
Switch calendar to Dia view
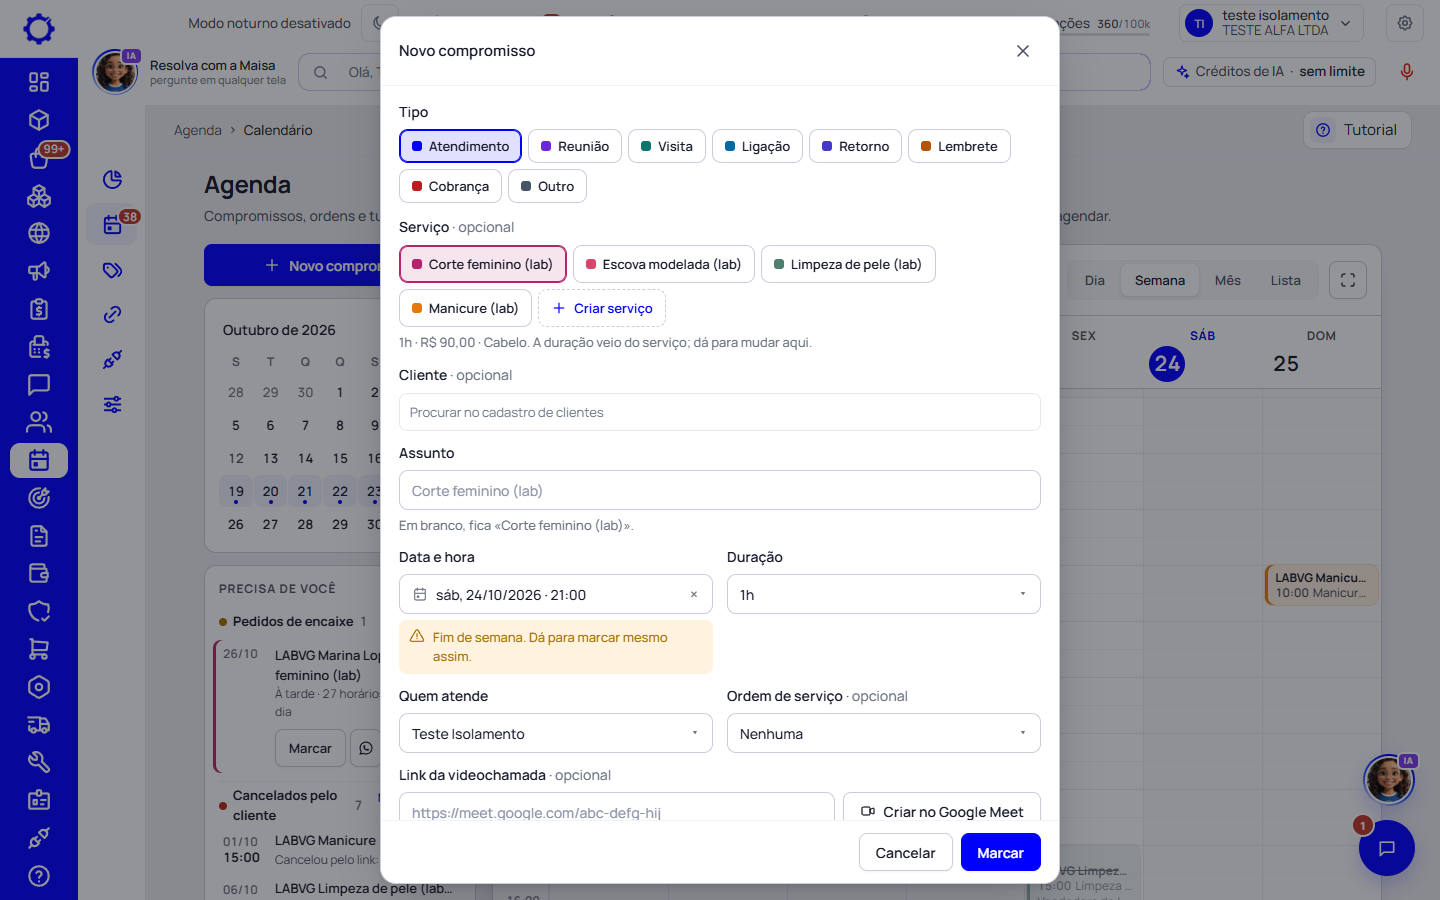click(1095, 280)
